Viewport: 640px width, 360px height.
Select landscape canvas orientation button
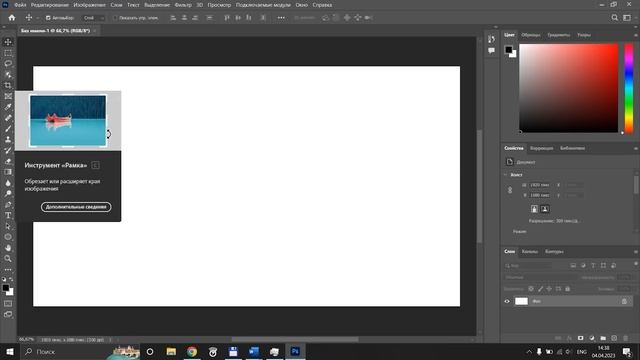pos(544,209)
